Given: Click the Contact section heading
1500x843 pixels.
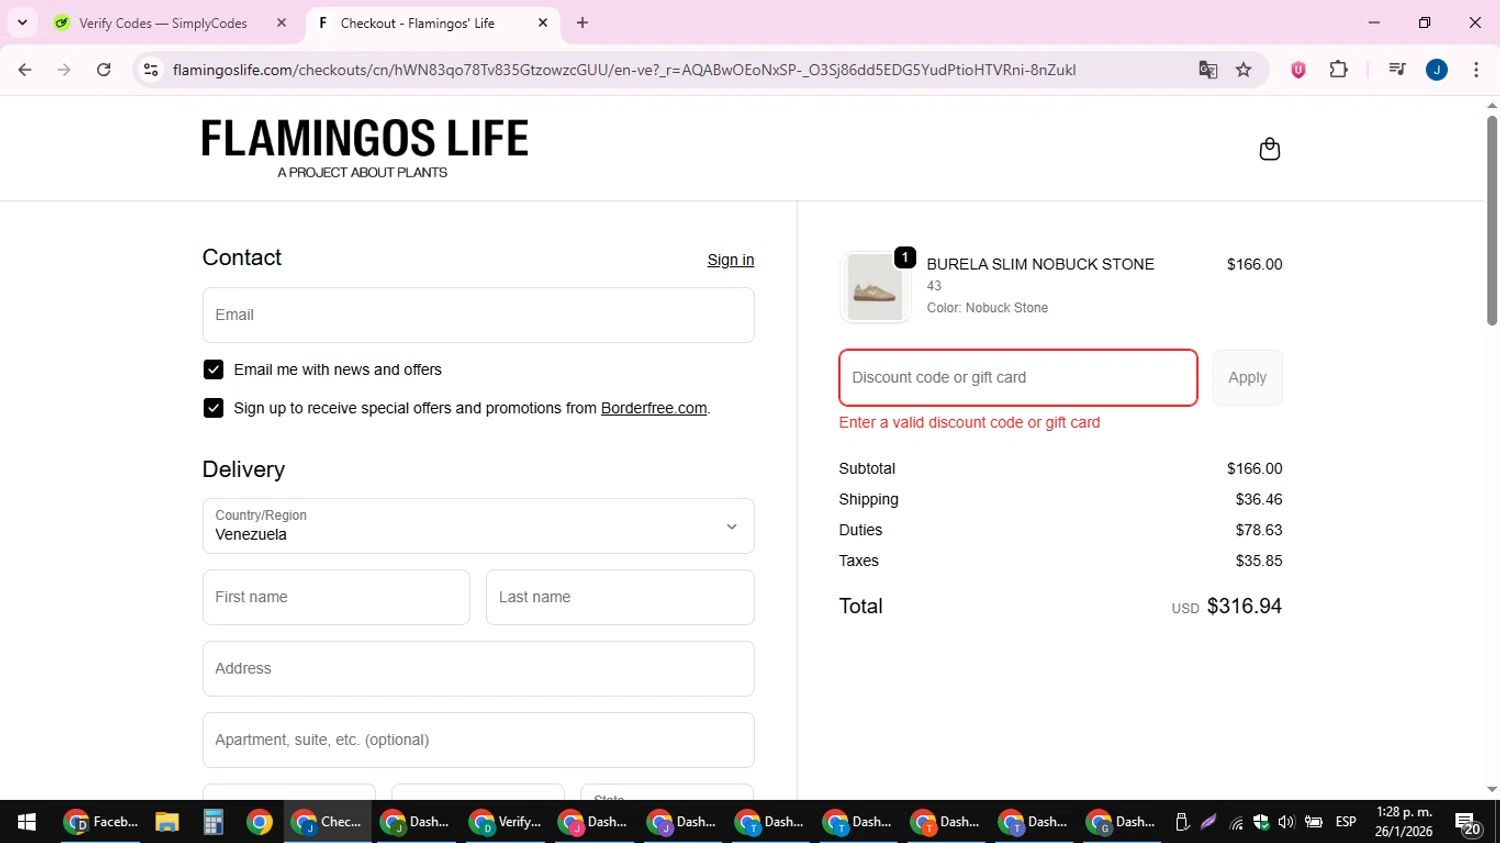Looking at the screenshot, I should (x=242, y=258).
